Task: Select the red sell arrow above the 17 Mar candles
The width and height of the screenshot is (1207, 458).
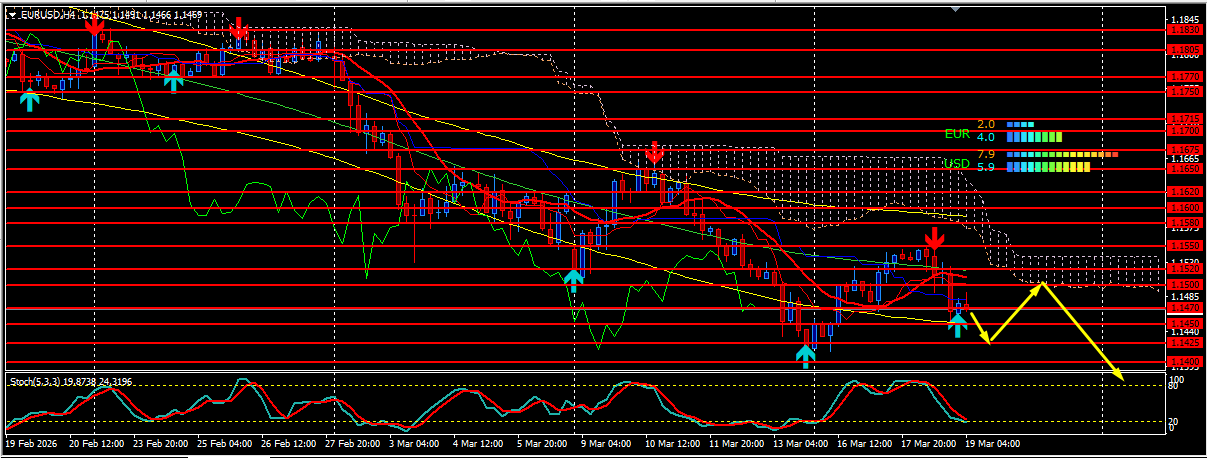Action: tap(934, 238)
